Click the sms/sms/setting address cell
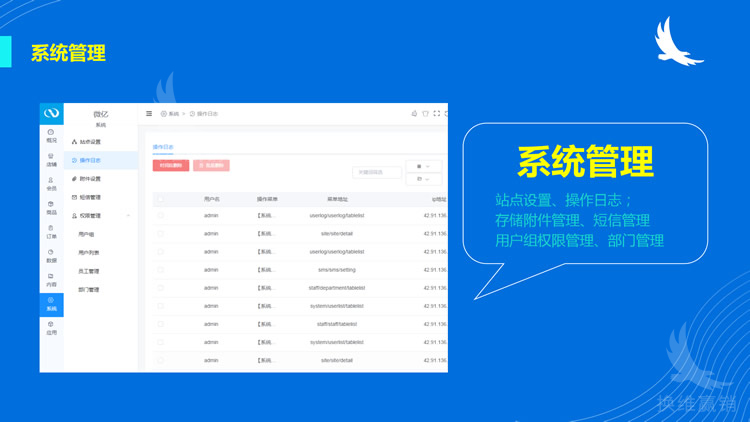The image size is (750, 422). (x=337, y=270)
